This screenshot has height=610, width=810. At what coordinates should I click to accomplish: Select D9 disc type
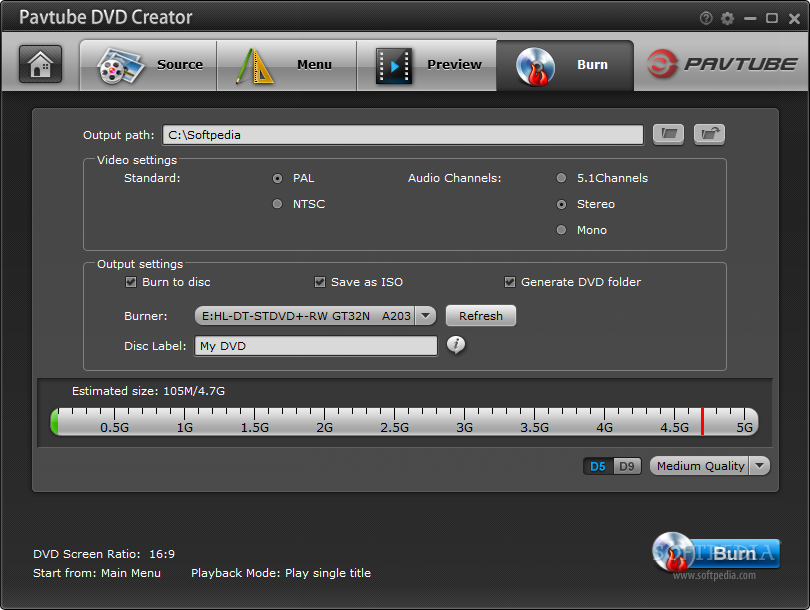tap(627, 466)
